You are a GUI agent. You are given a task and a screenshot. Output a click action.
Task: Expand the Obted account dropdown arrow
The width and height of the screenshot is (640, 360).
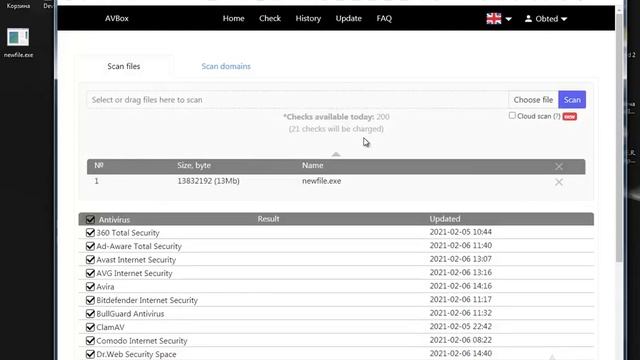pyautogui.click(x=564, y=19)
